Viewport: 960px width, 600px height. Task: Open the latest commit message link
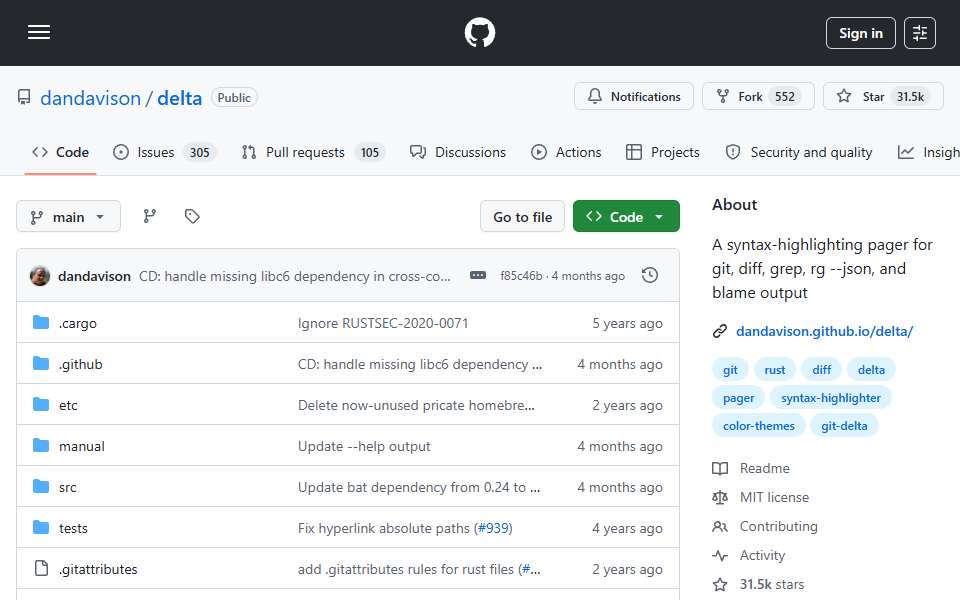(x=294, y=276)
